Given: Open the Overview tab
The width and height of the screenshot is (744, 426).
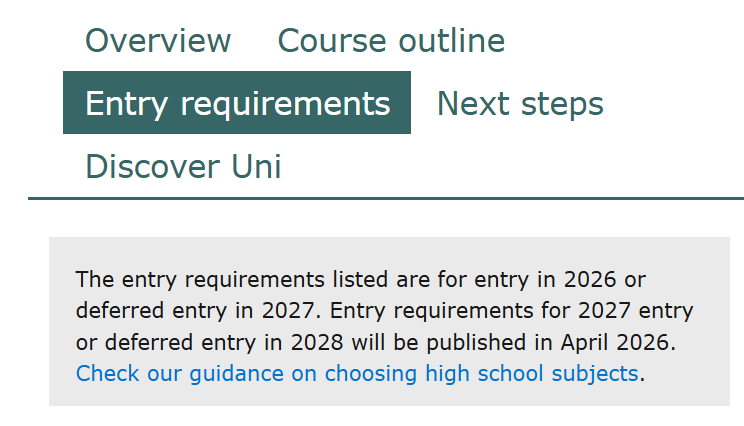Looking at the screenshot, I should 158,41.
